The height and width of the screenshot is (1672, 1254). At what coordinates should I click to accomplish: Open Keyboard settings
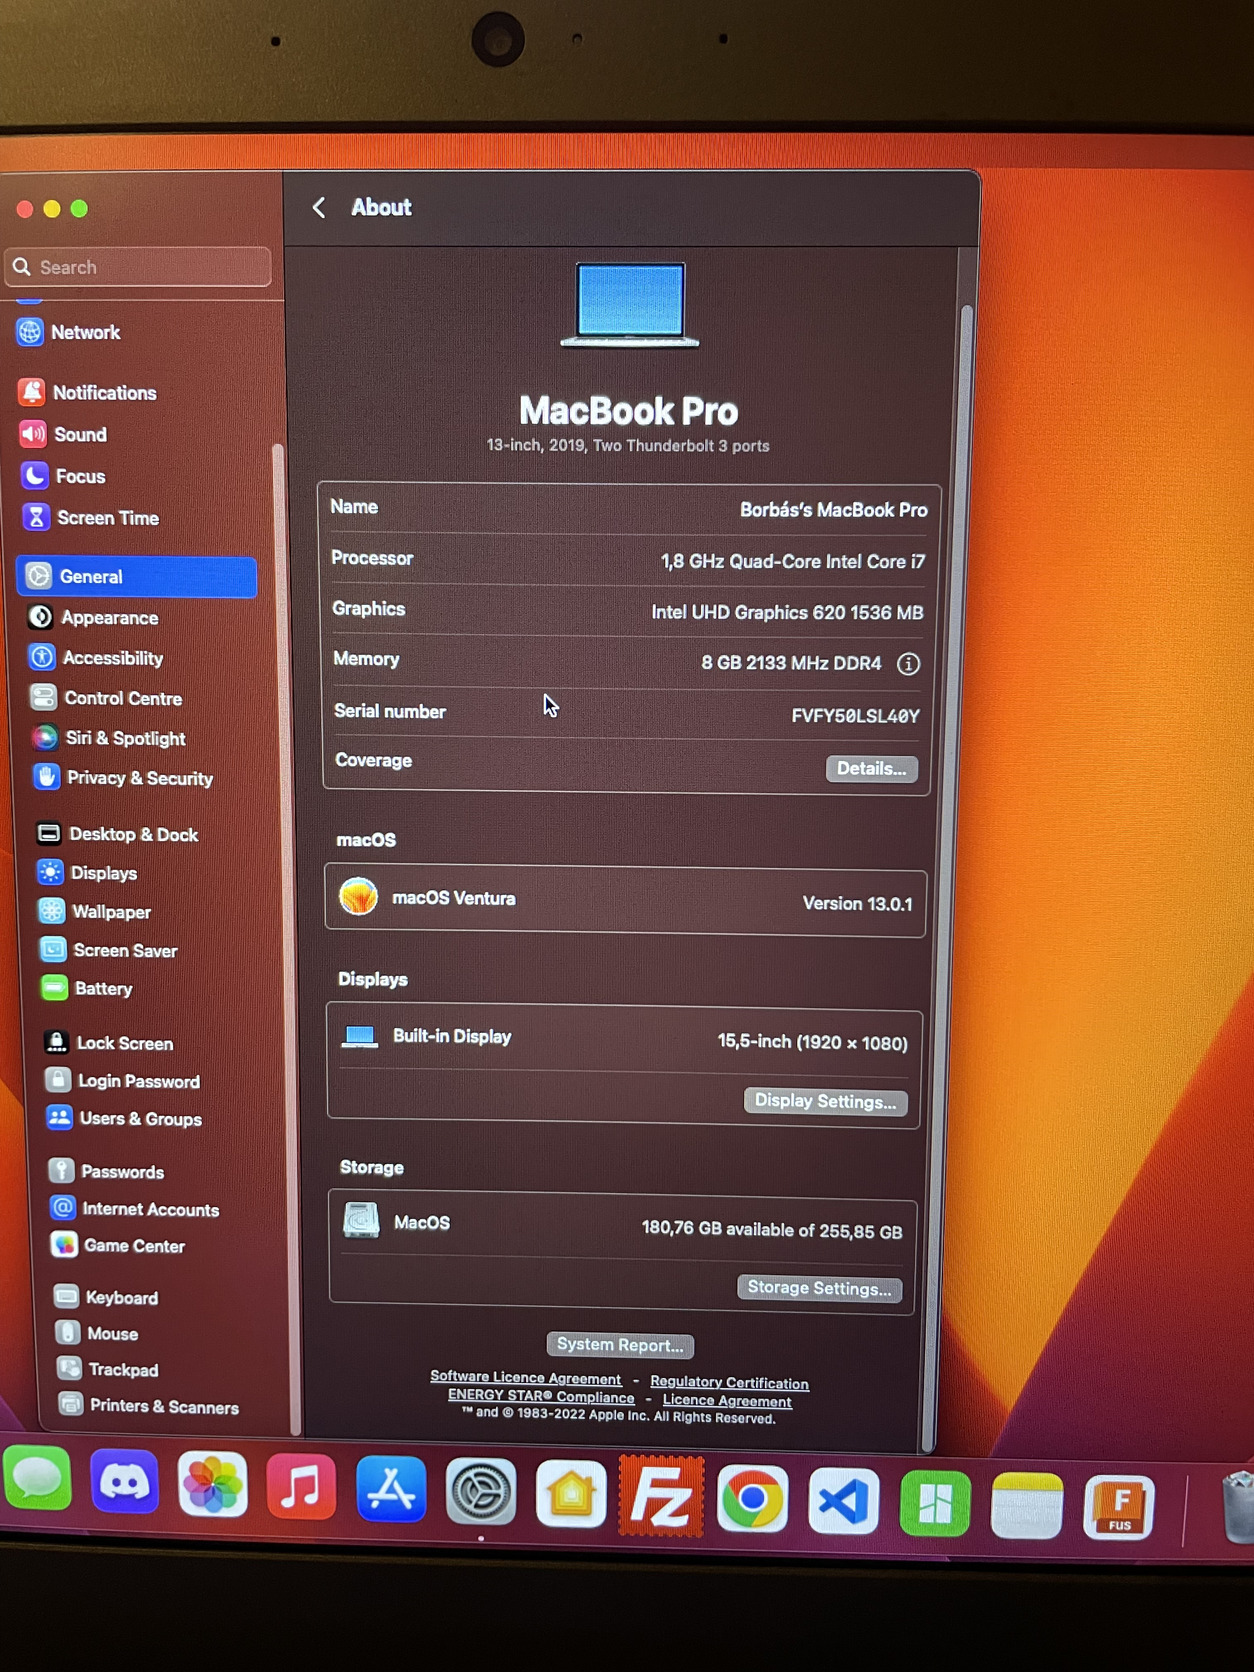click(x=108, y=1297)
